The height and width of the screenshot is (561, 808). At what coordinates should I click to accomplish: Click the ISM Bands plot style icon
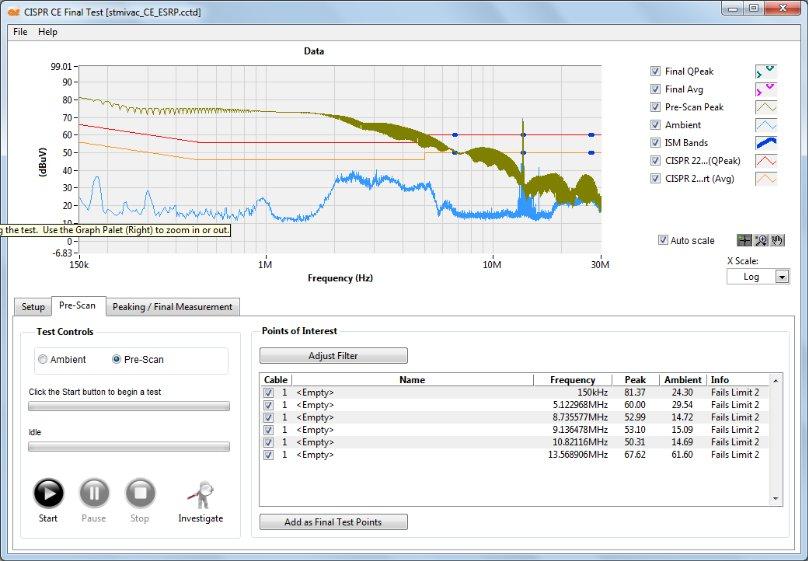pyautogui.click(x=766, y=143)
